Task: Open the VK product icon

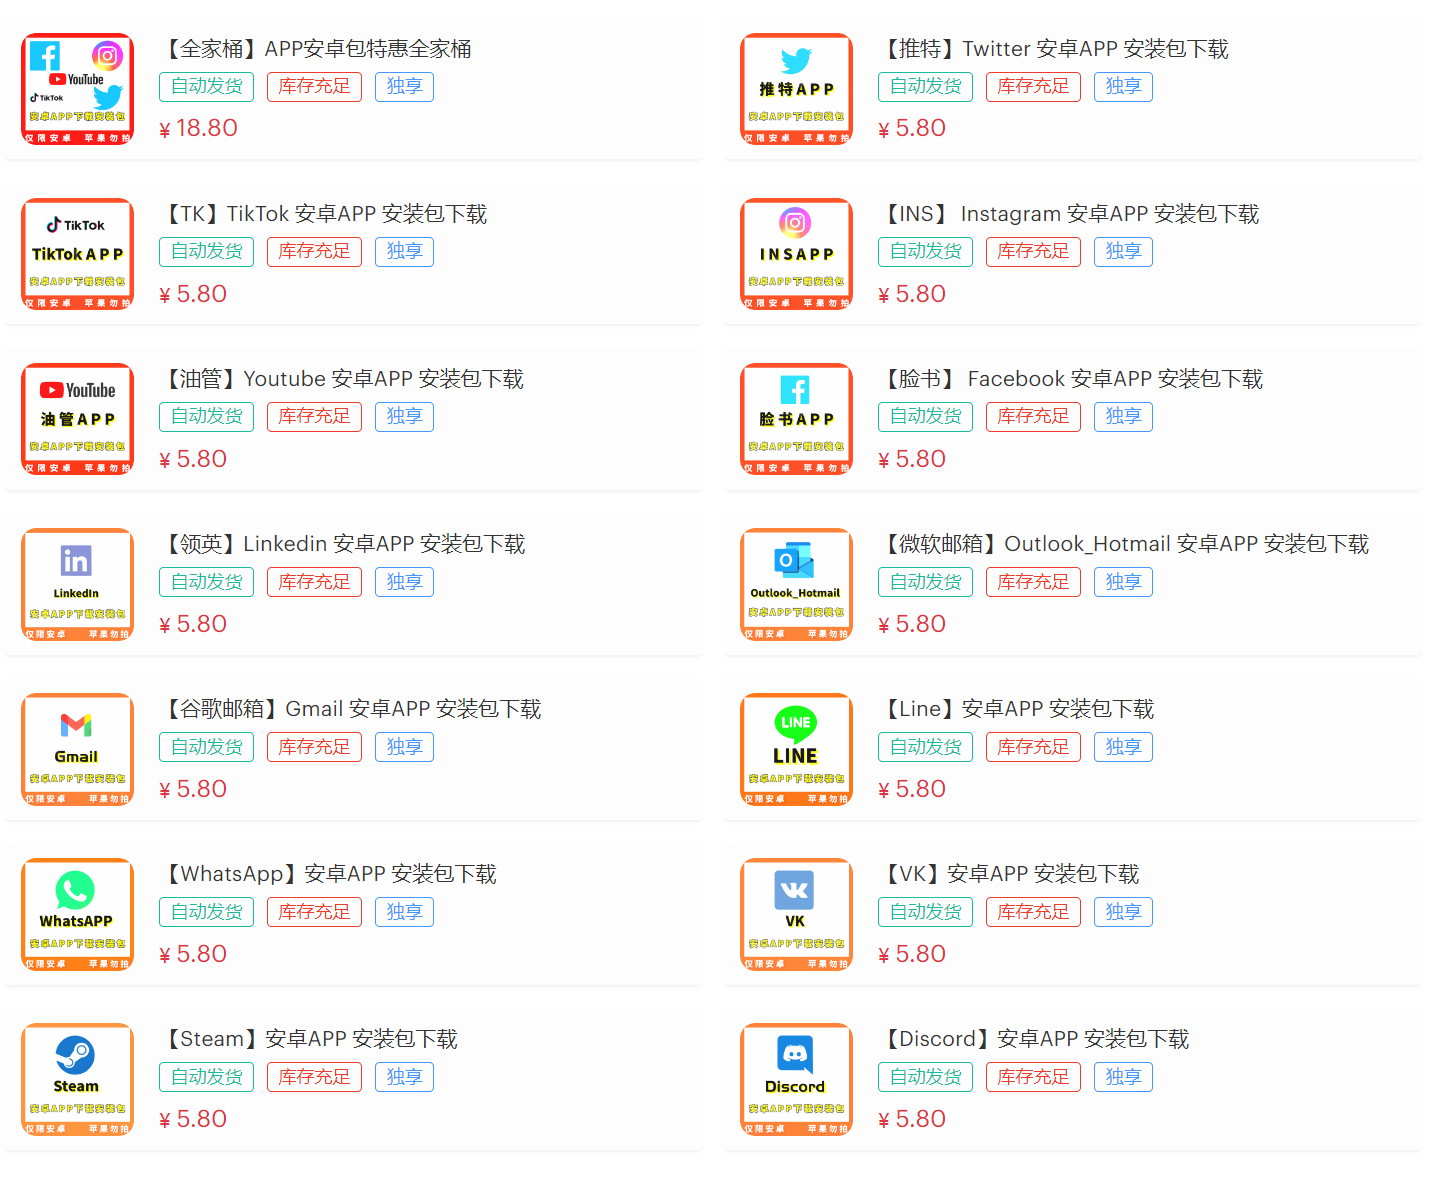Action: 796,914
